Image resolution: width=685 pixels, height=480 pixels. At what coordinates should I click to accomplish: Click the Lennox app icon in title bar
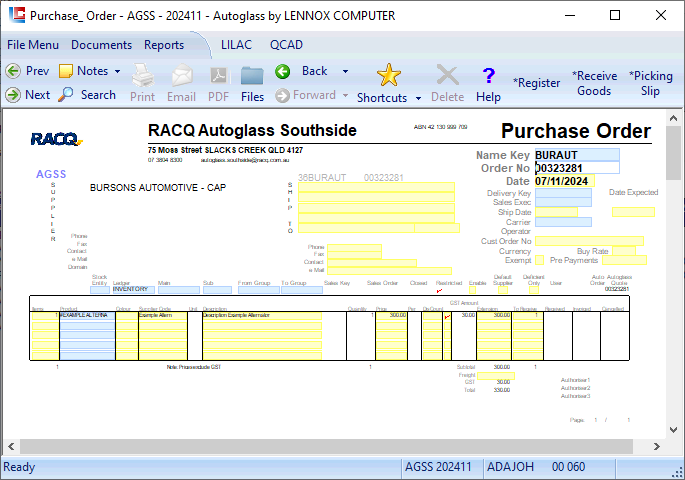(17, 15)
